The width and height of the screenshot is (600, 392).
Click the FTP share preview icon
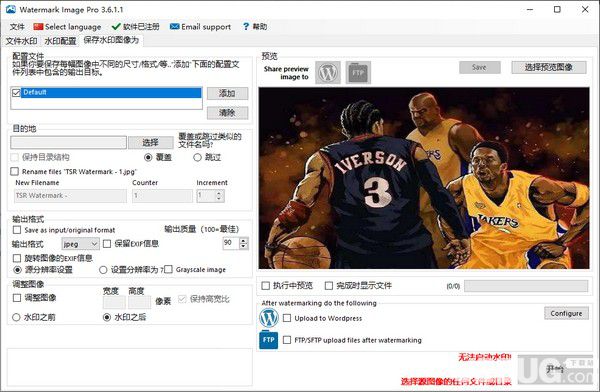[358, 72]
